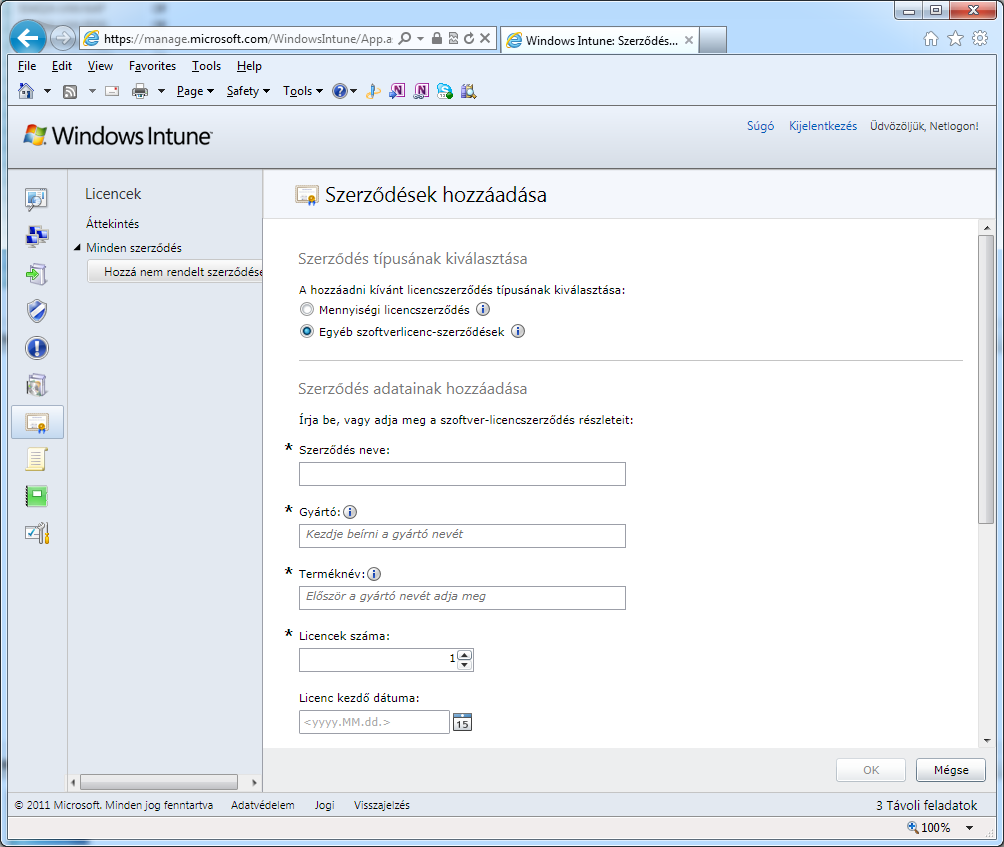Click the browser Forward arrow button

[62, 38]
